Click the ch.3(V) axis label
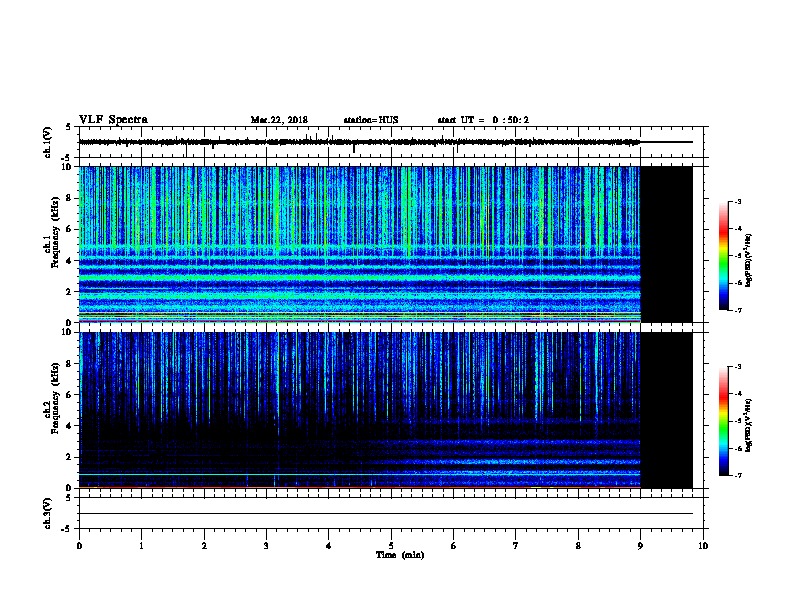Viewport: 792px width, 612px height. [x=47, y=513]
